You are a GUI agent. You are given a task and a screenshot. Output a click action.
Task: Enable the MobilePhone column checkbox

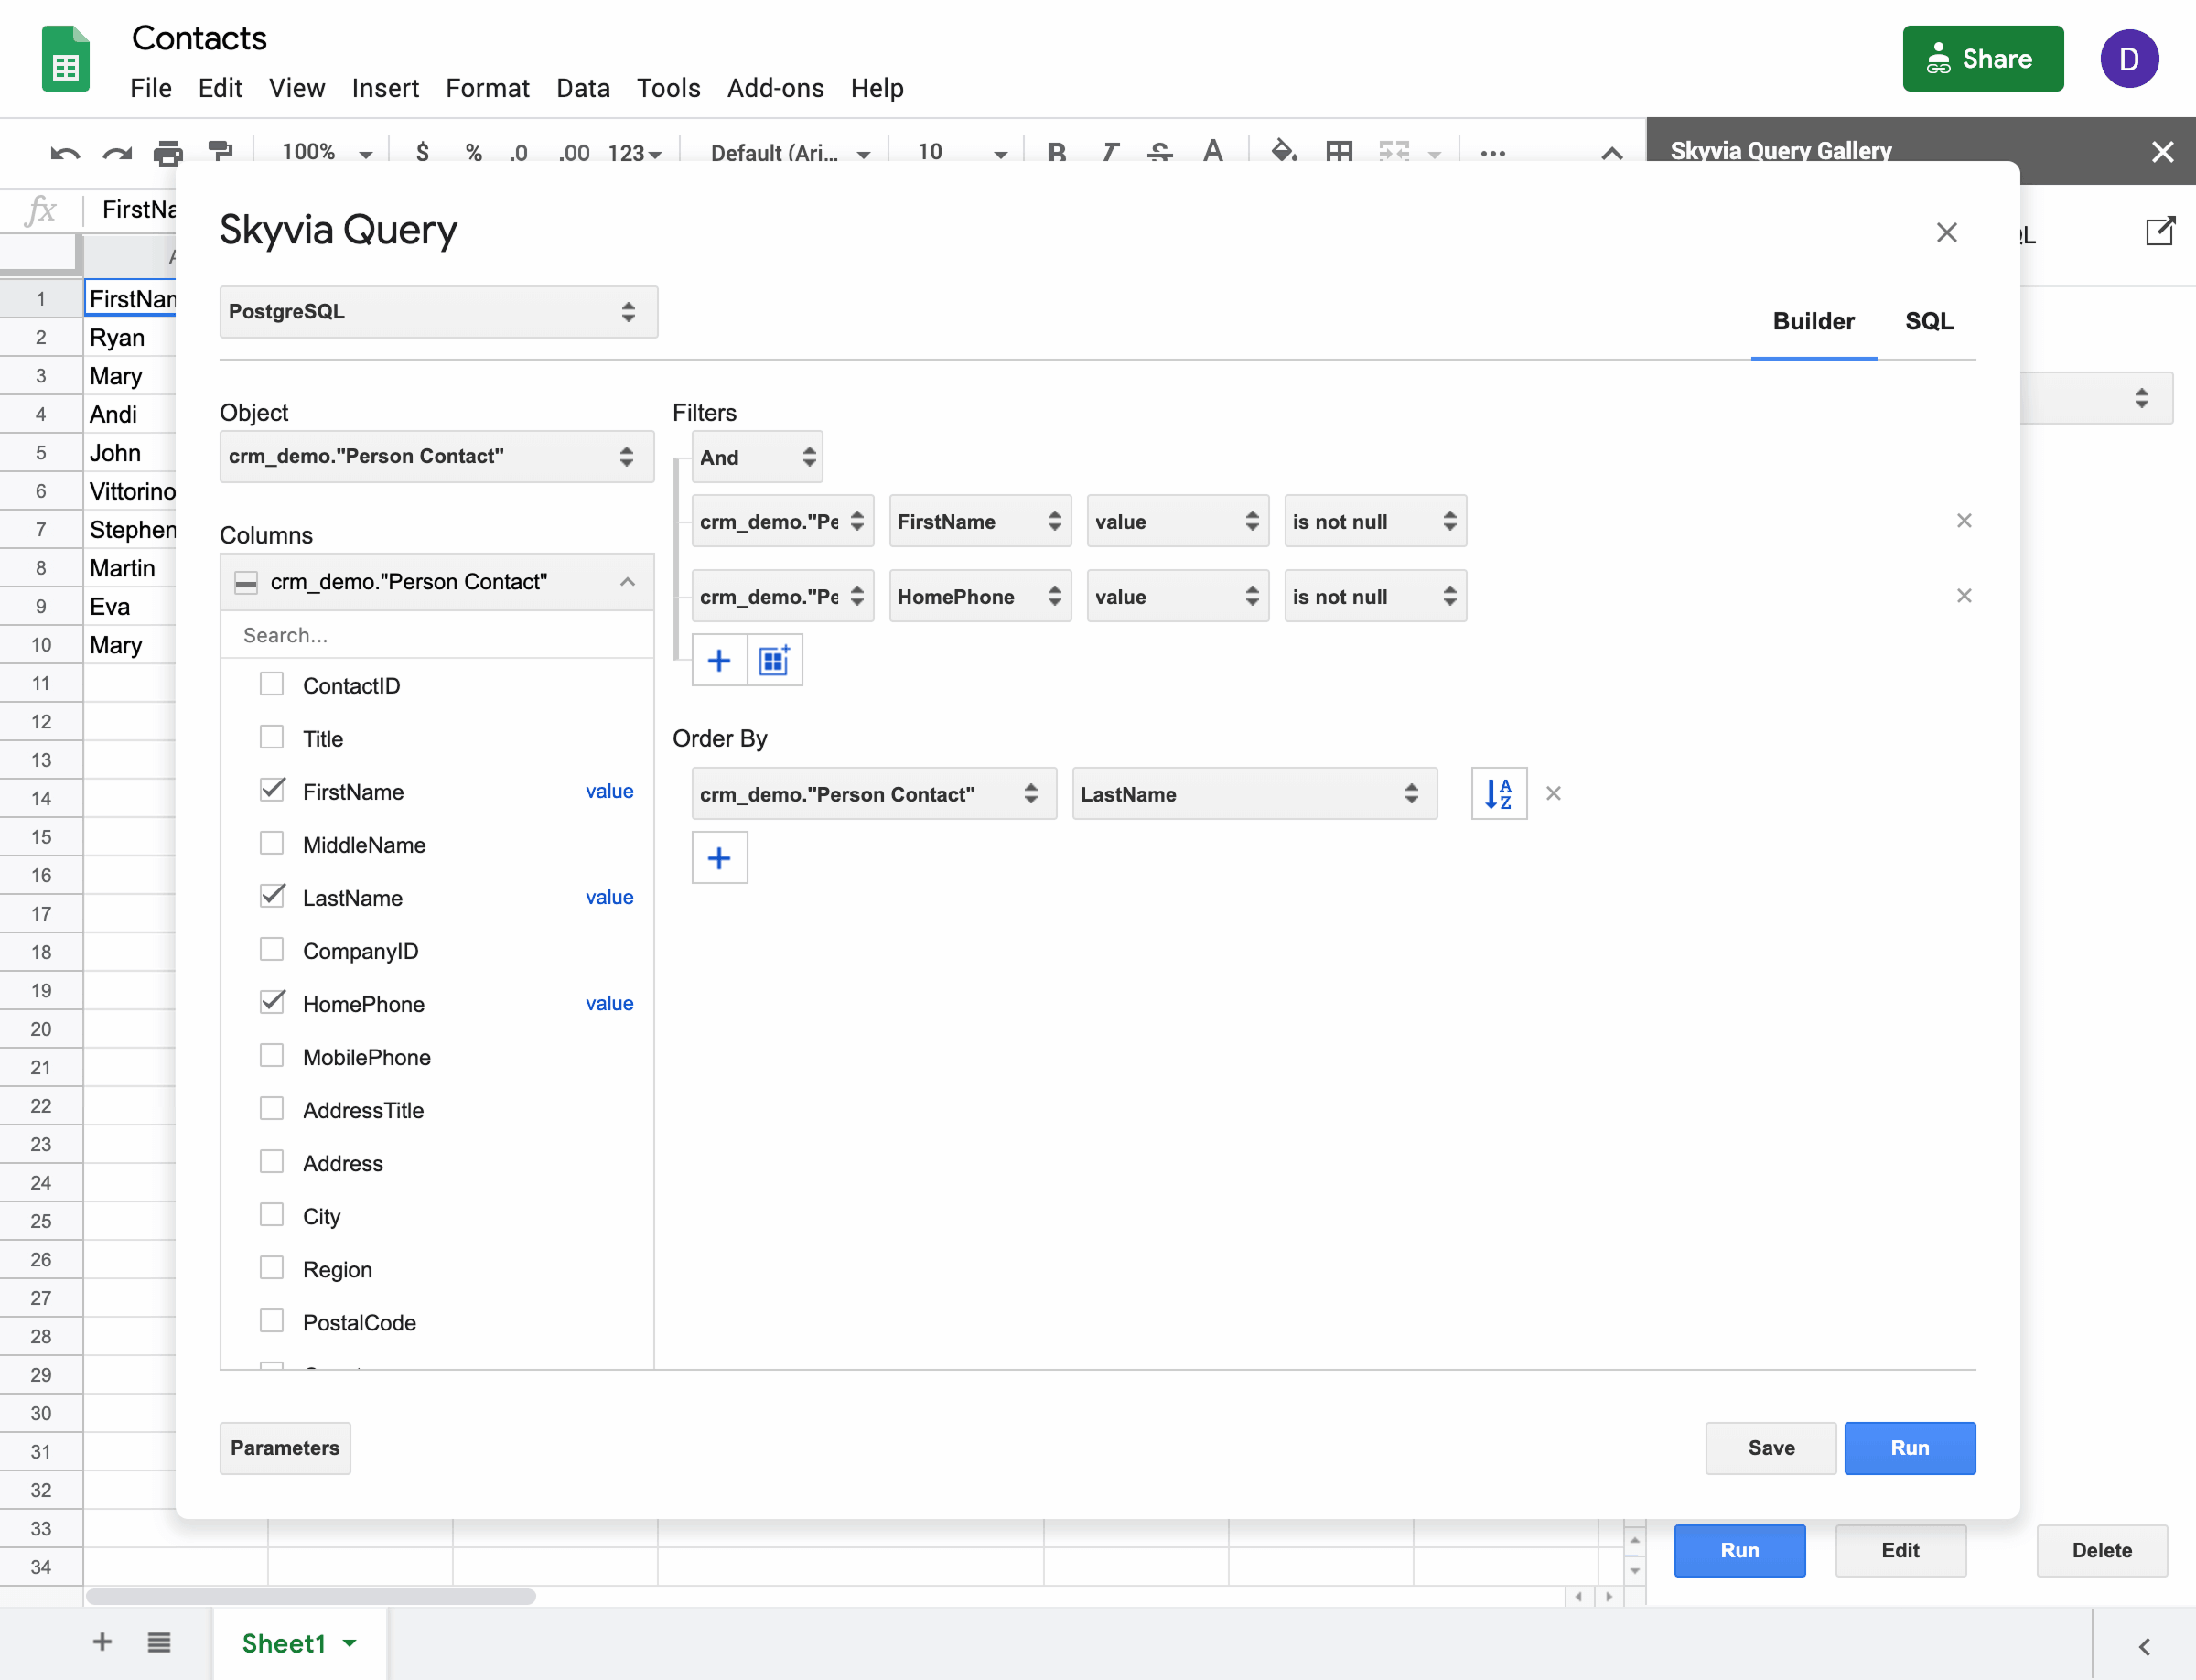(271, 1055)
